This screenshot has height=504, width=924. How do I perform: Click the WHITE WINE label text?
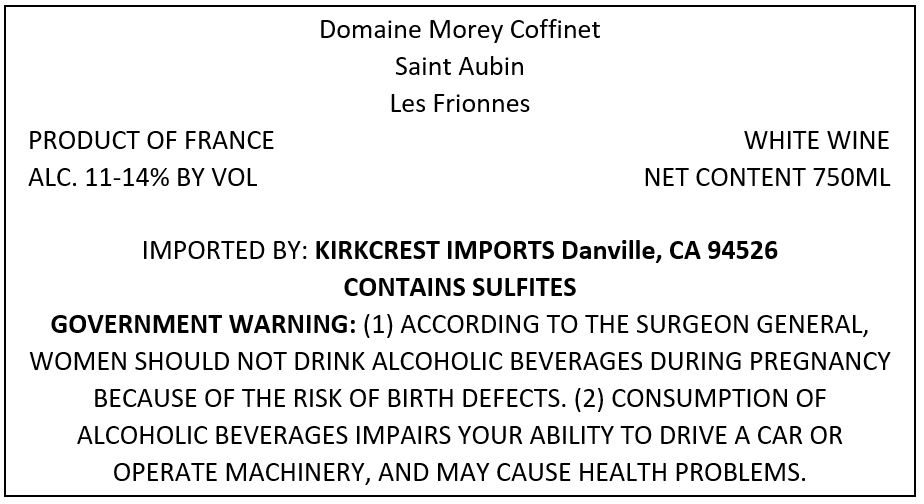click(817, 141)
